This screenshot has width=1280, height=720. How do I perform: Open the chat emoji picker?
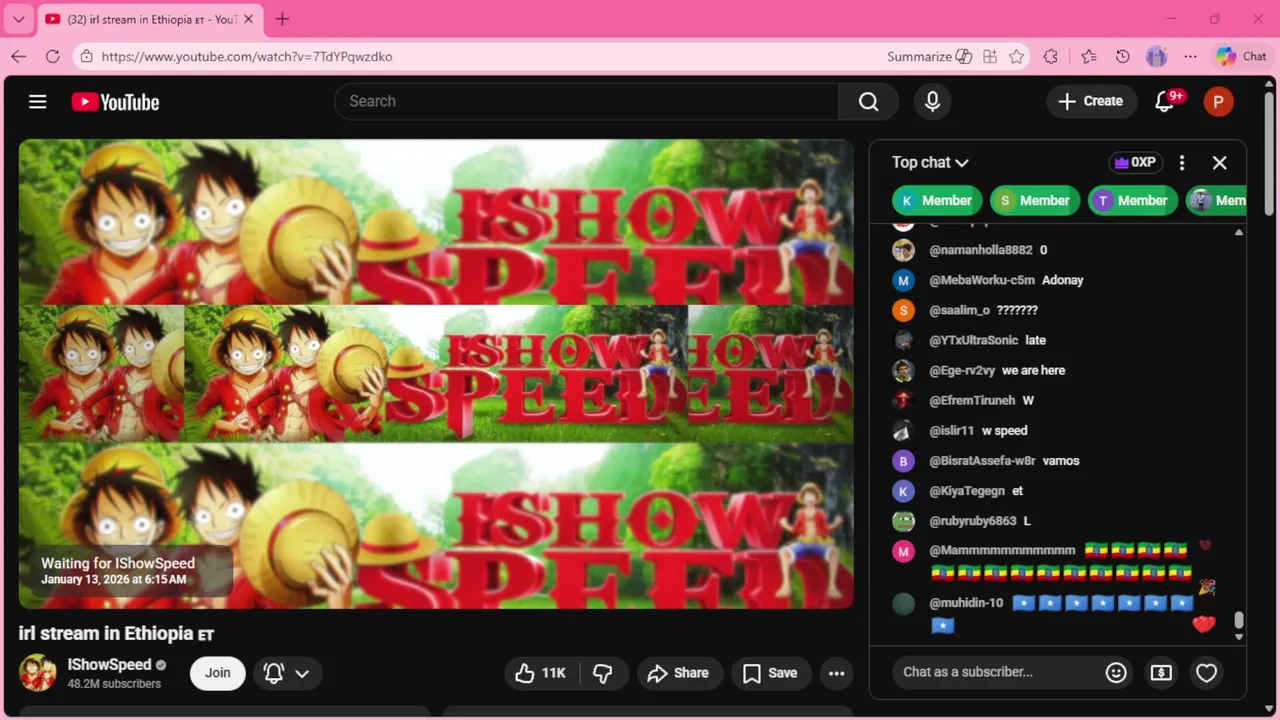point(1116,673)
